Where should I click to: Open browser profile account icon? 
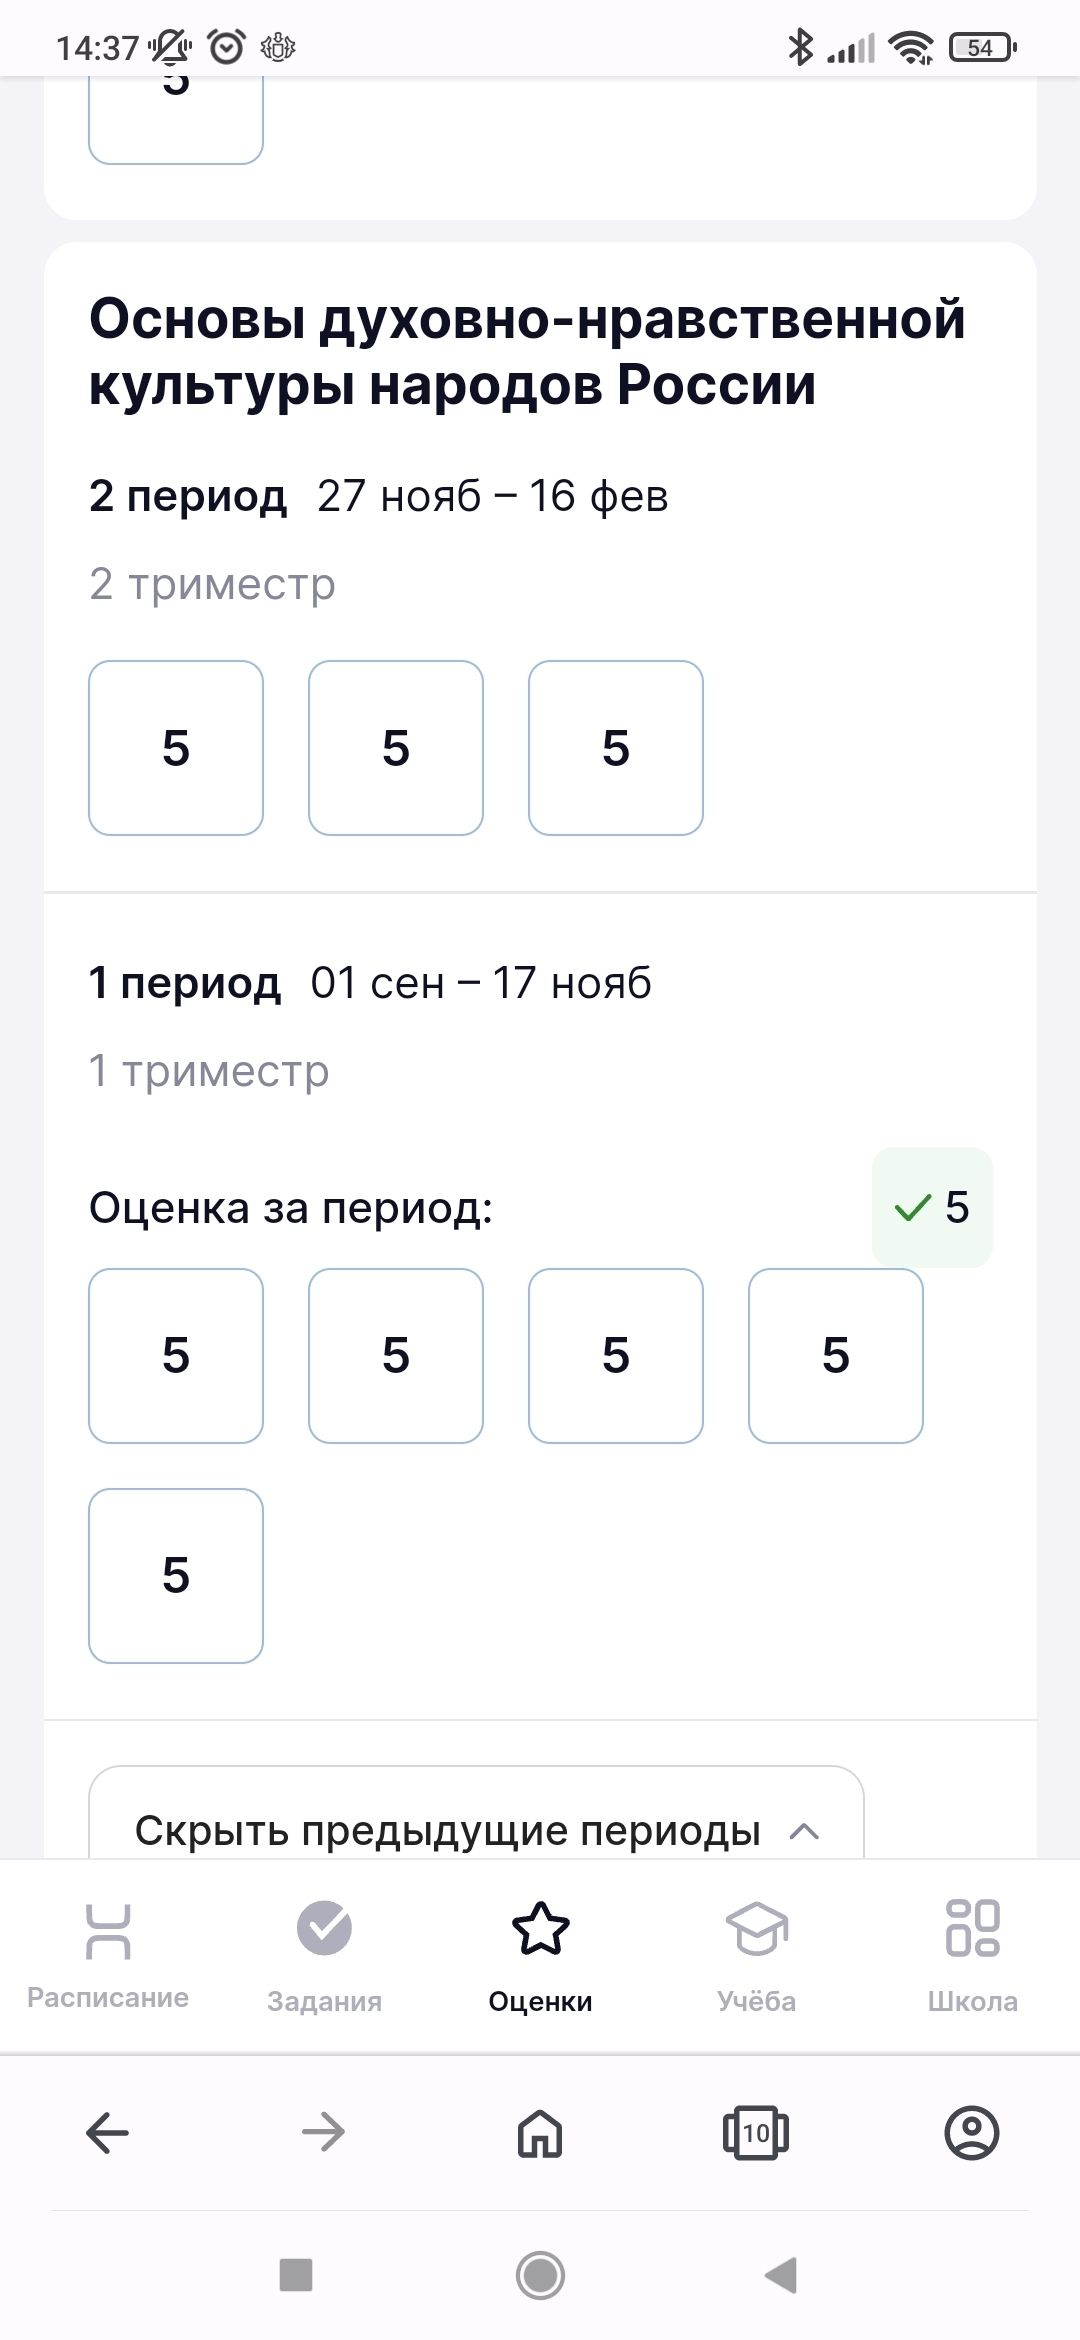[x=972, y=2133]
